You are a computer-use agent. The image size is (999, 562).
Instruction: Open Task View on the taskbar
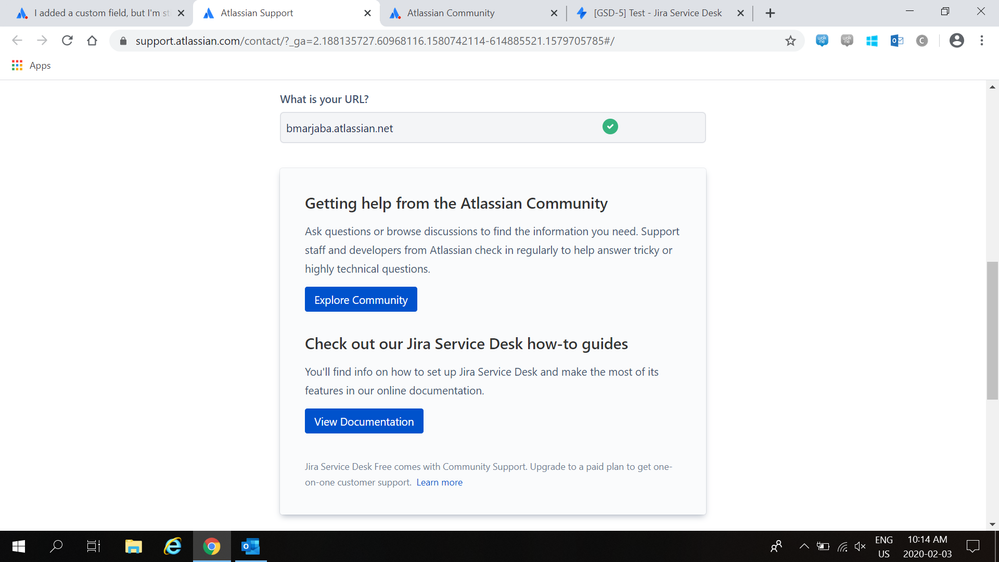tap(94, 546)
